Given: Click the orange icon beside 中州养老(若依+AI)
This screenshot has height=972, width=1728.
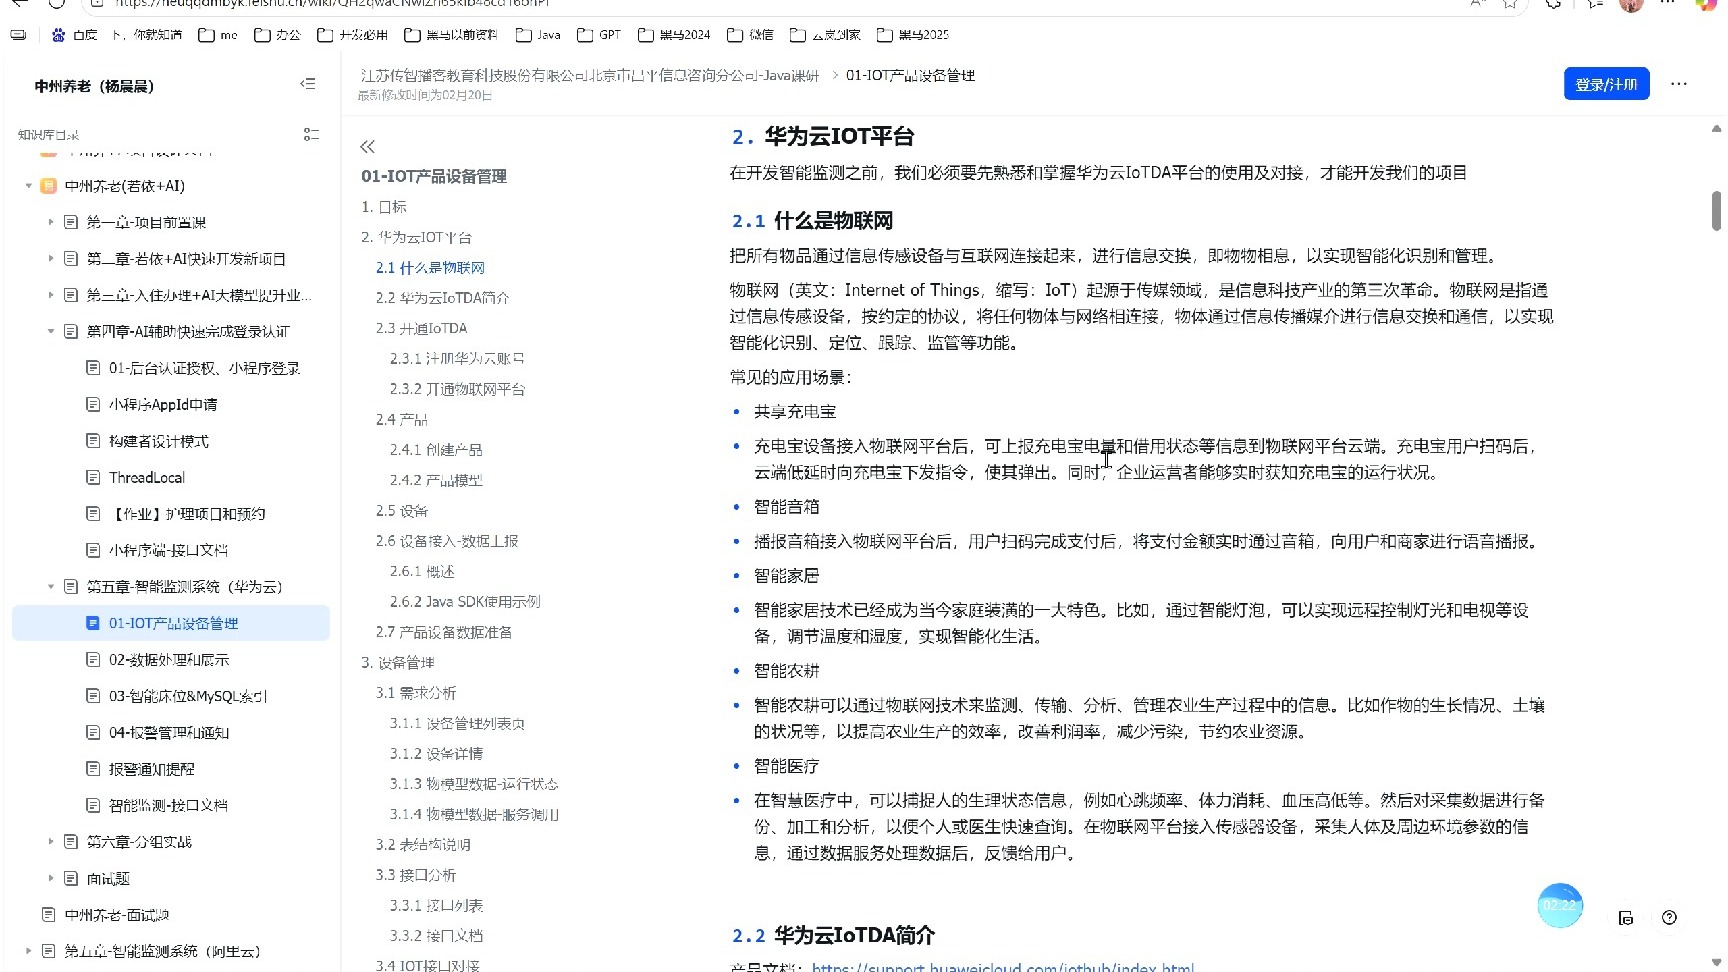Looking at the screenshot, I should click(48, 186).
